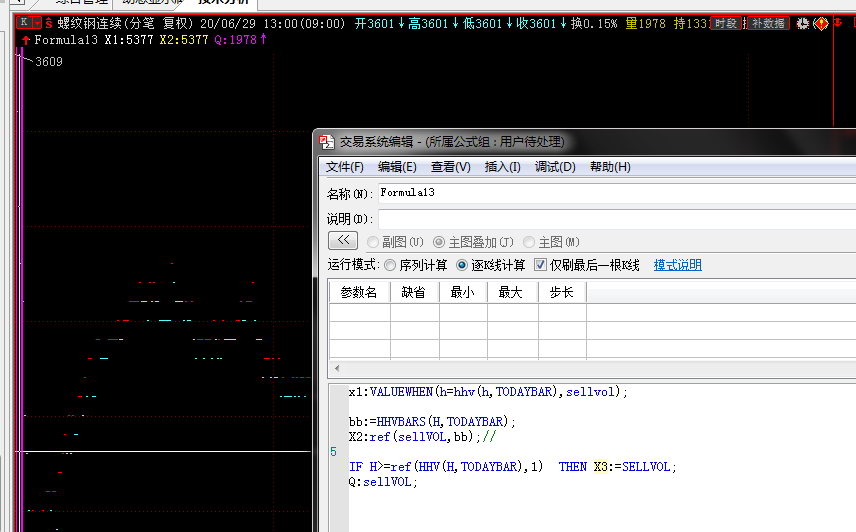Click code line bb:=HHVBARS in editor
856x532 pixels.
[x=432, y=422]
